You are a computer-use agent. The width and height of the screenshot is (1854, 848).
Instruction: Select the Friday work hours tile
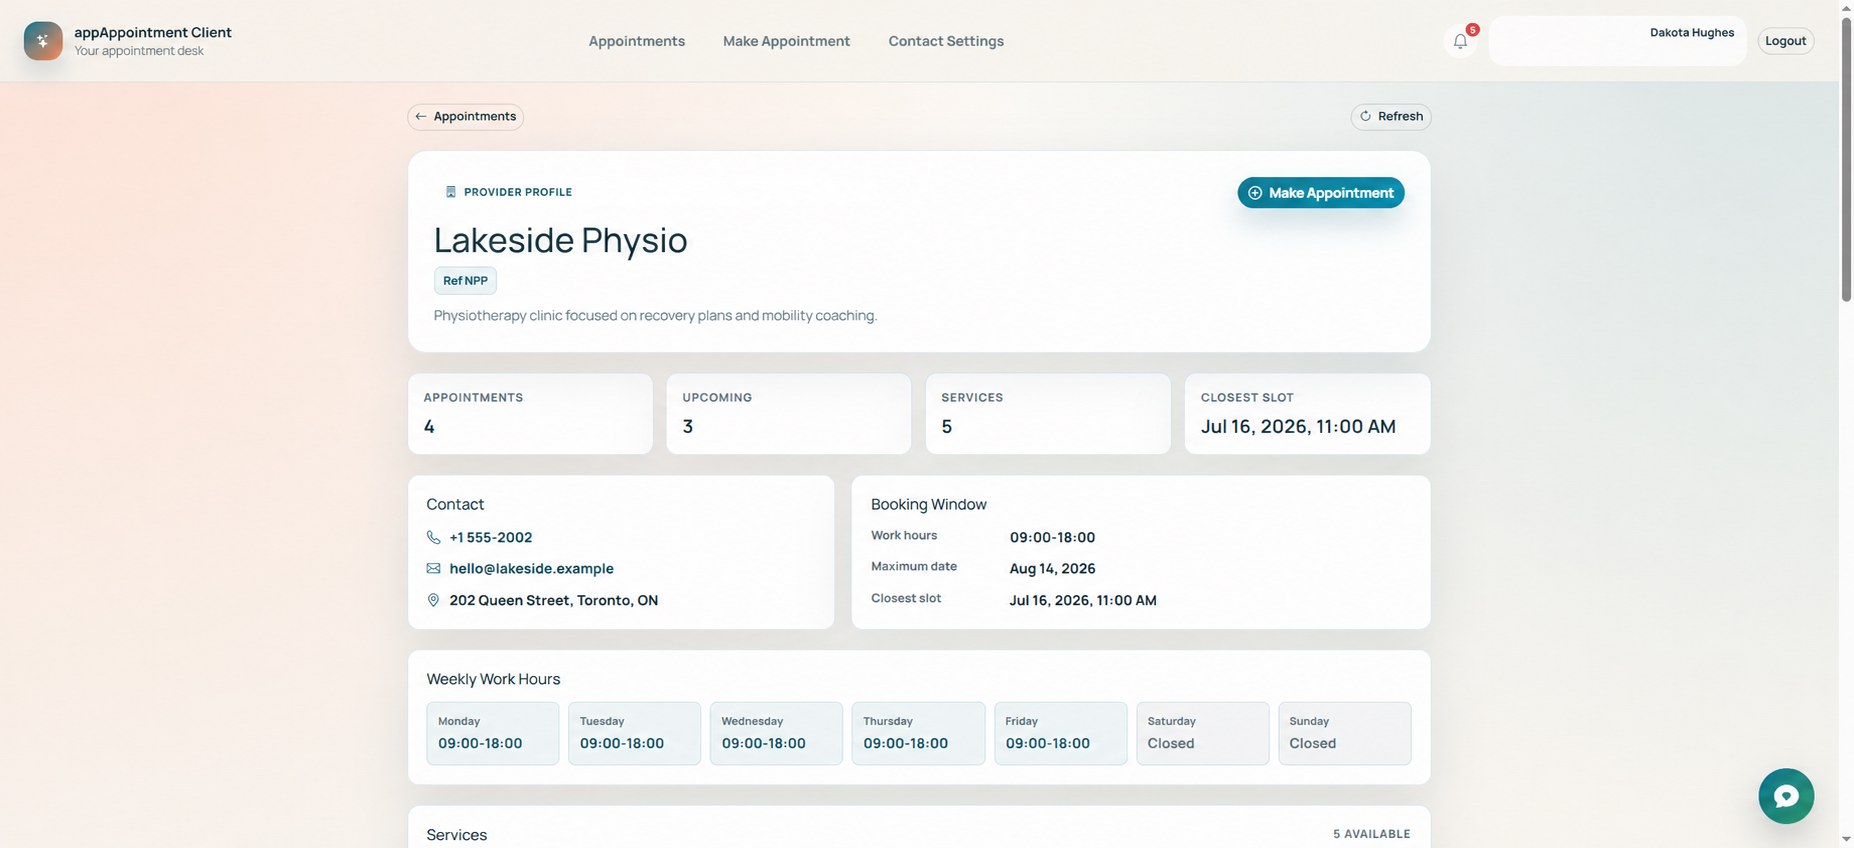tap(1061, 733)
